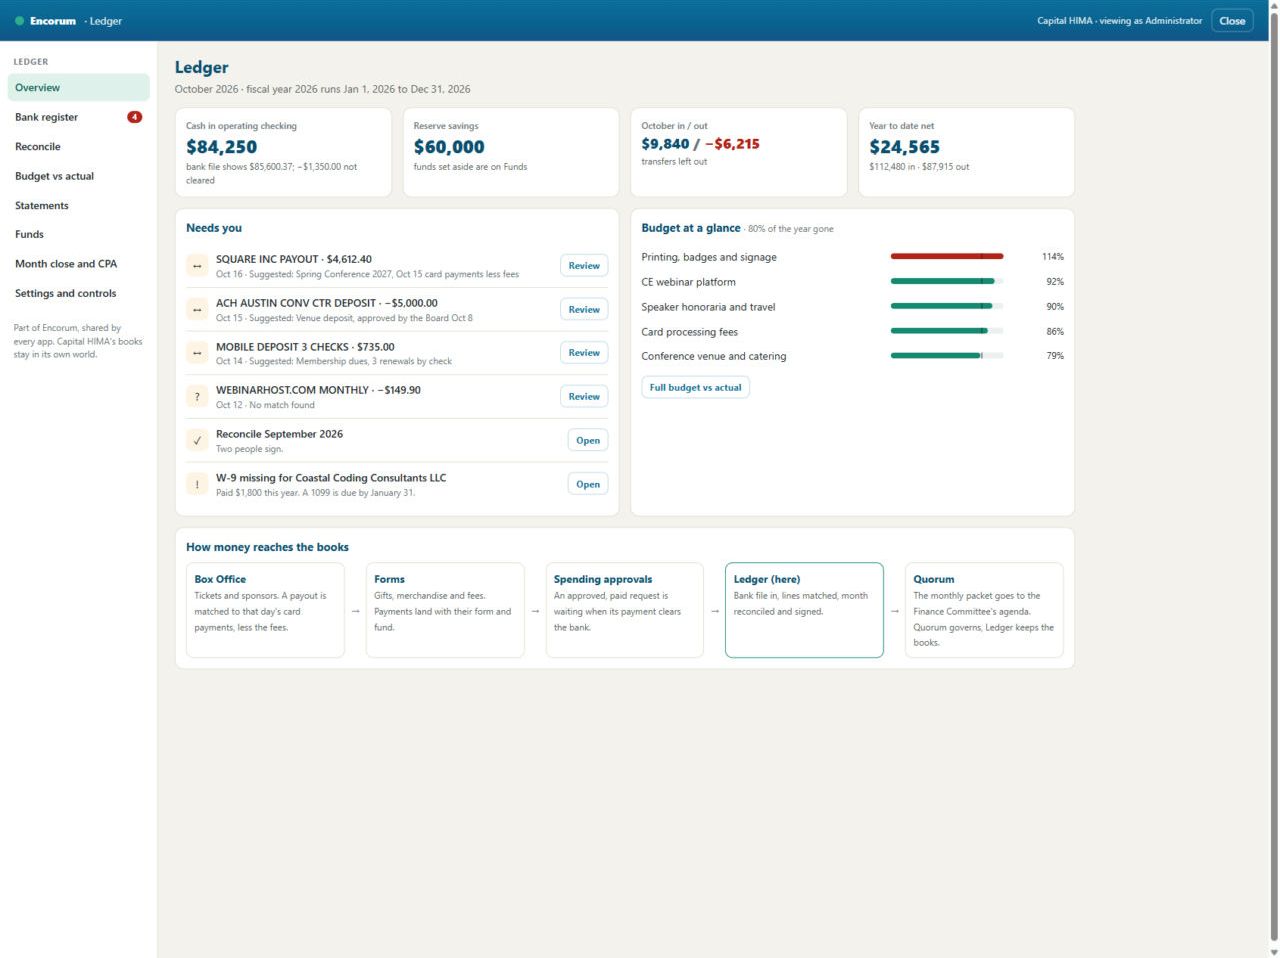Click the green Encorum logo dot

(19, 21)
